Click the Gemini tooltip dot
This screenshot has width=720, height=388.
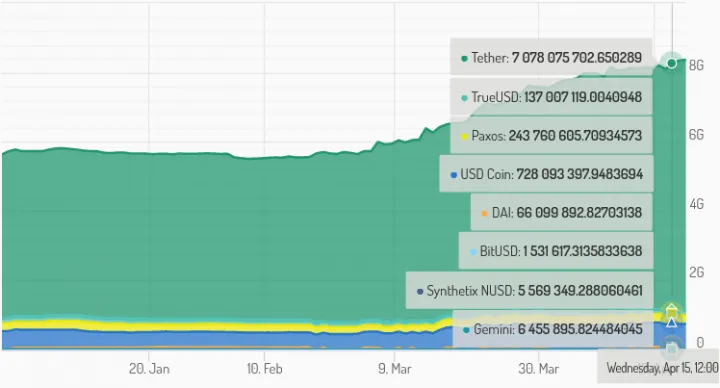(x=467, y=330)
